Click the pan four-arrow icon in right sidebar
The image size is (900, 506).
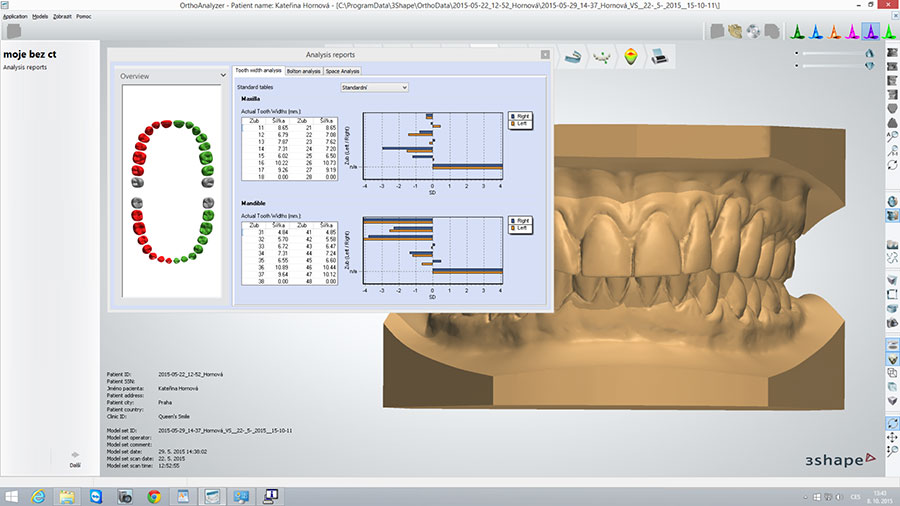[893, 438]
